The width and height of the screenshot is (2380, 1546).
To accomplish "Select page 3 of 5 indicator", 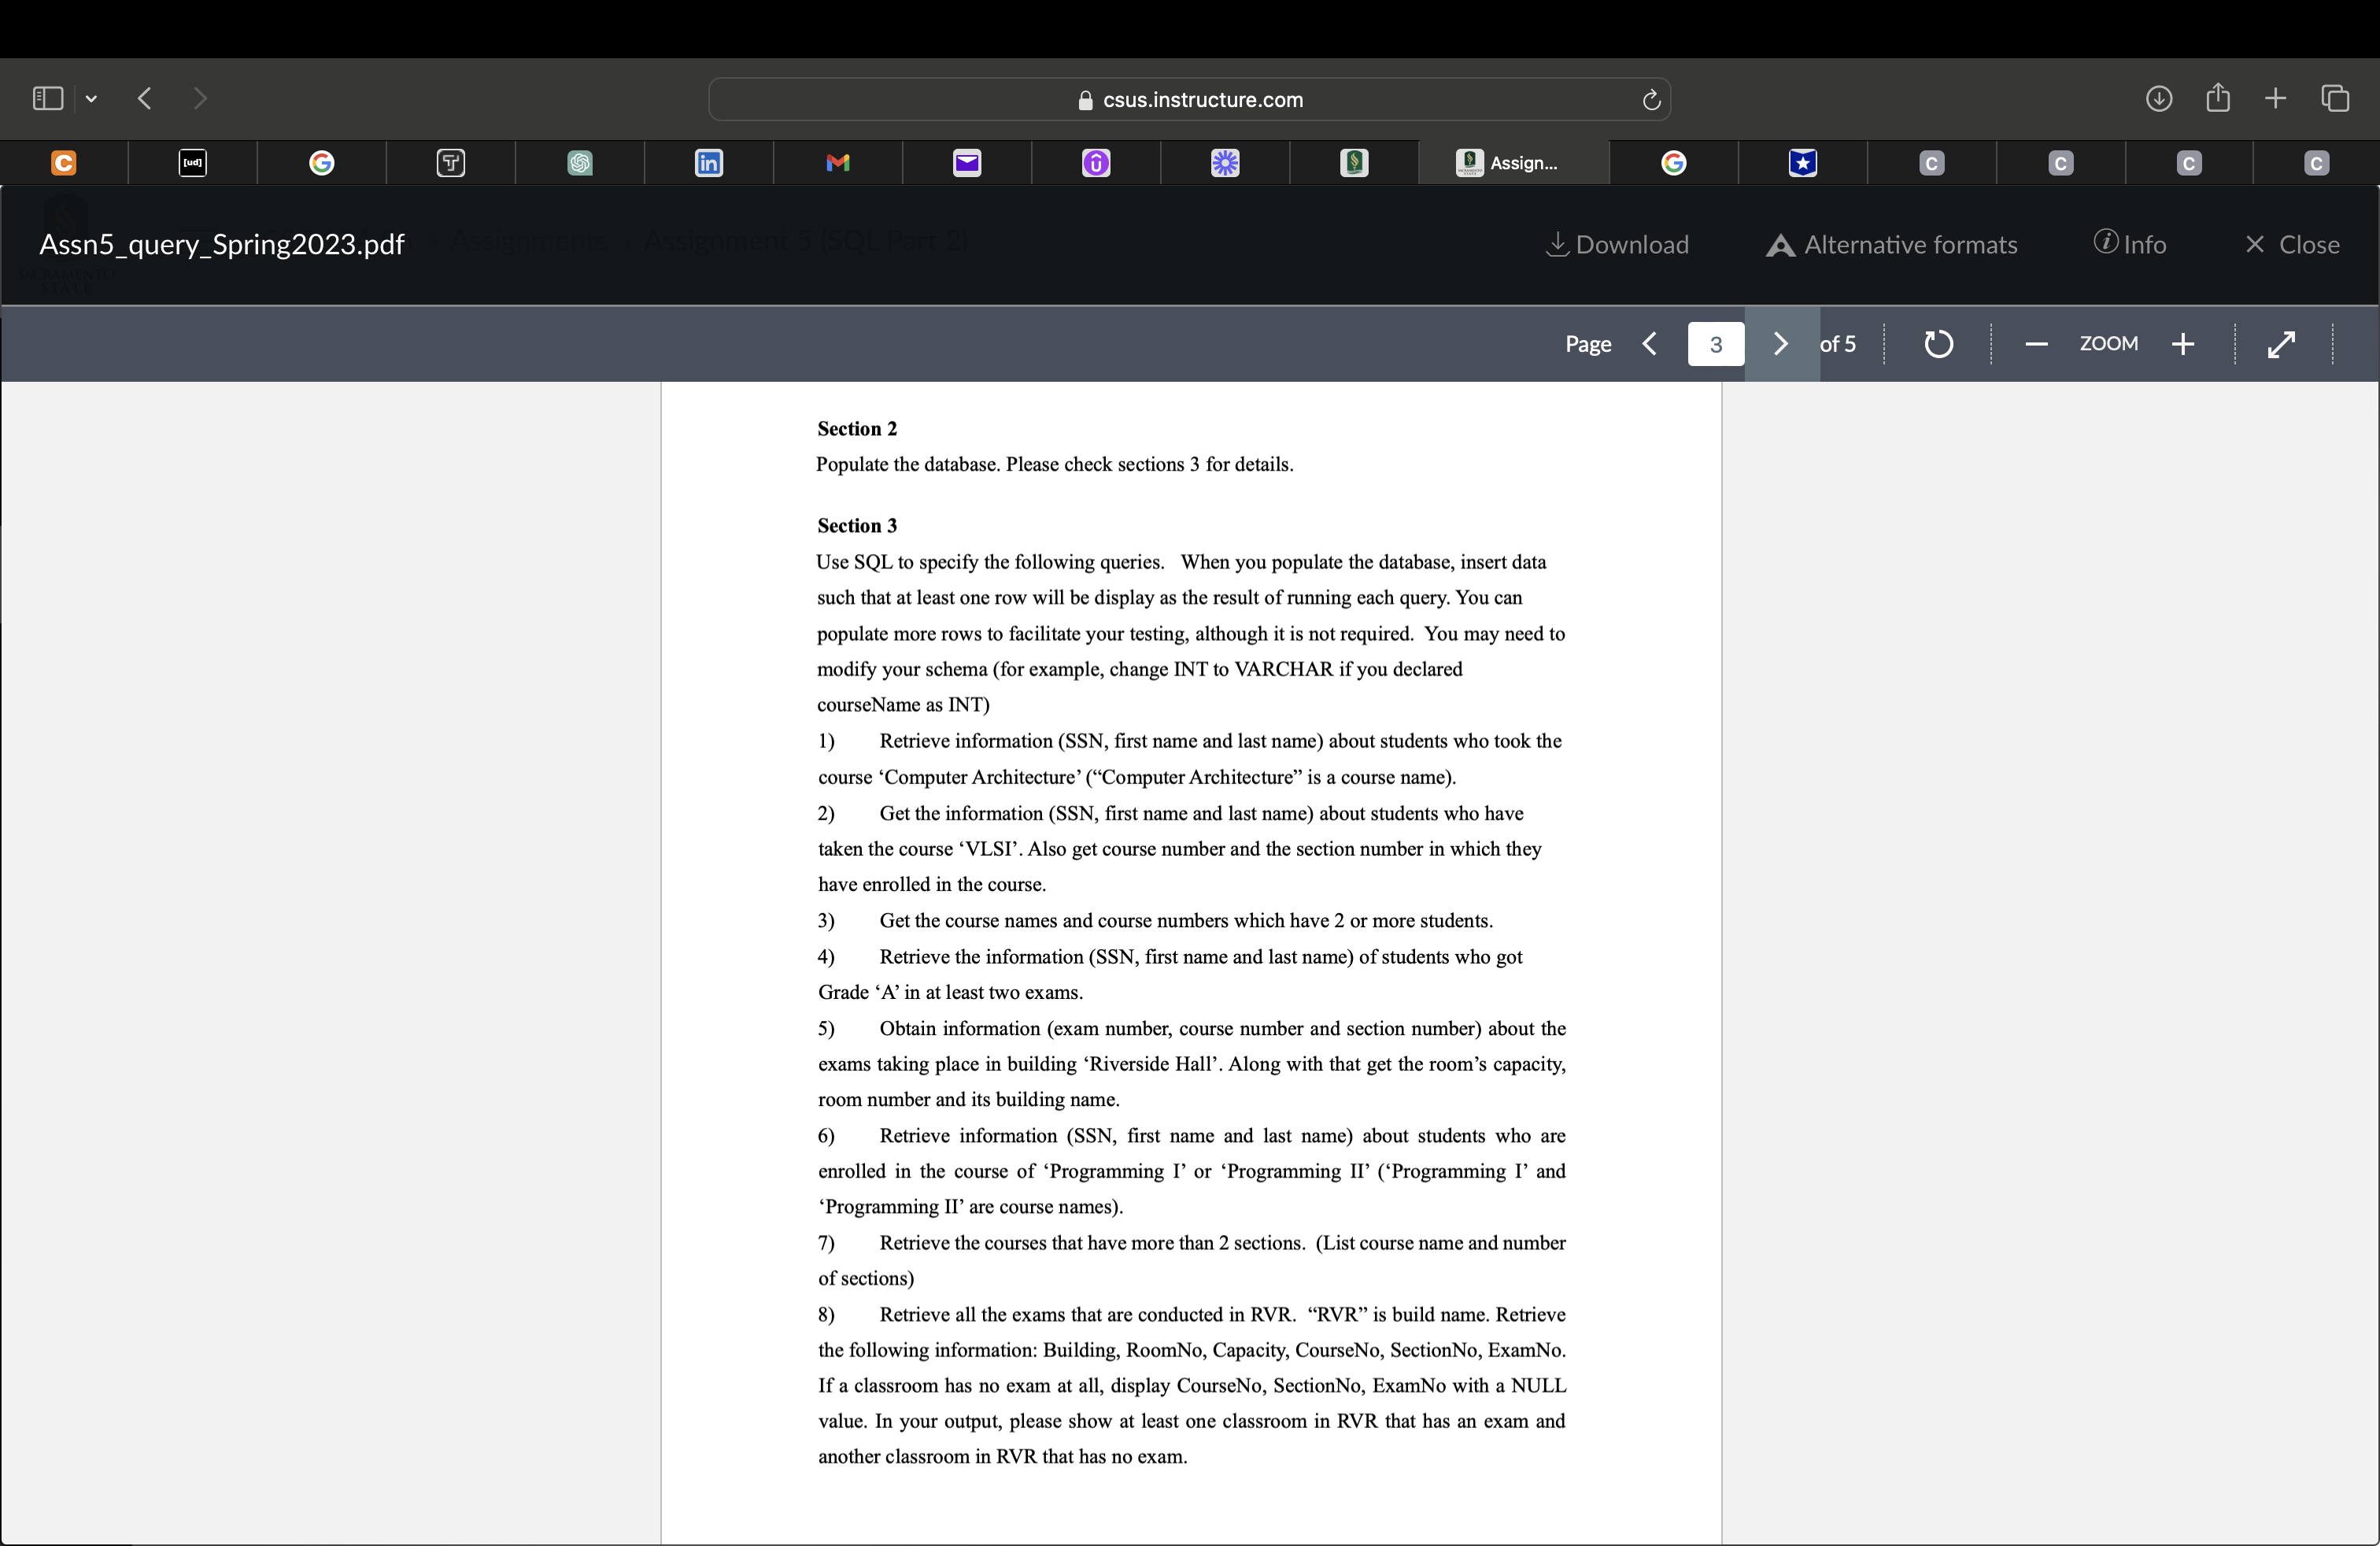I will click(1716, 343).
